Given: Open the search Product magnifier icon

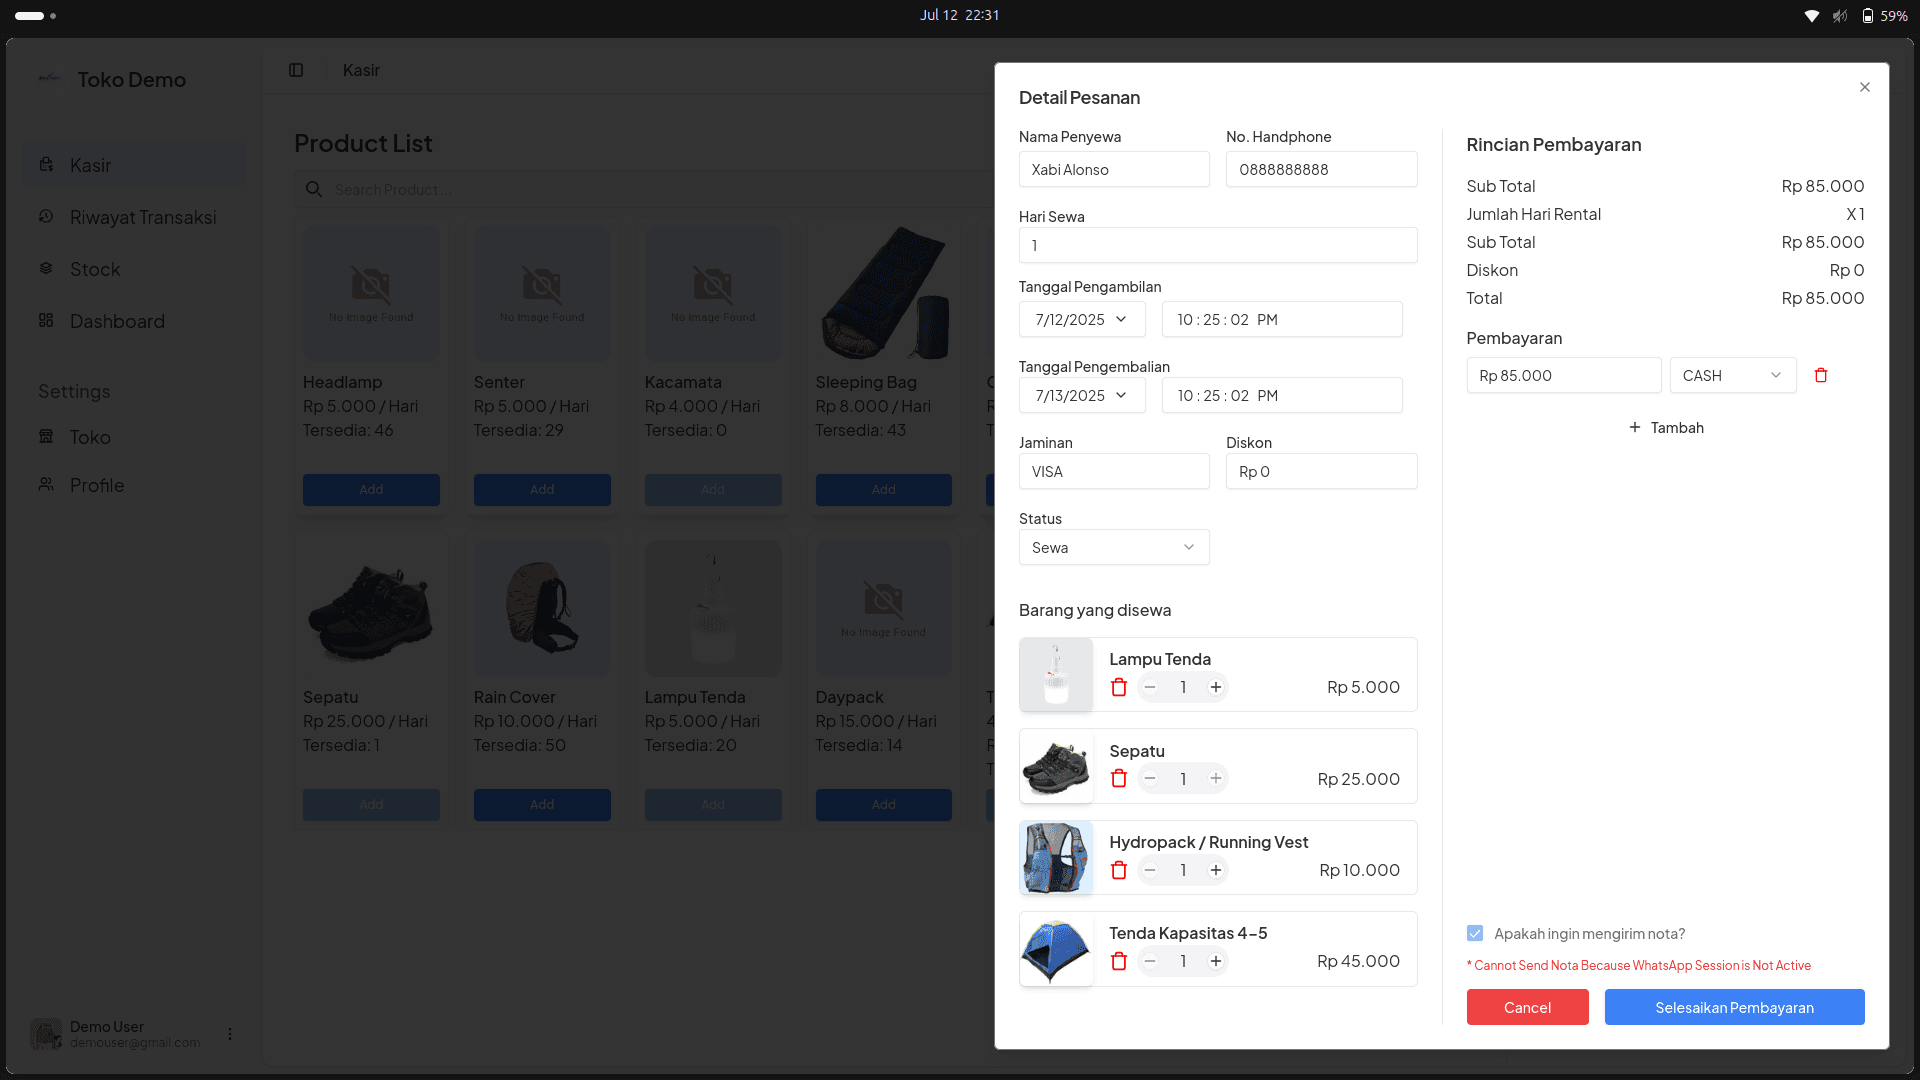Looking at the screenshot, I should 313,189.
